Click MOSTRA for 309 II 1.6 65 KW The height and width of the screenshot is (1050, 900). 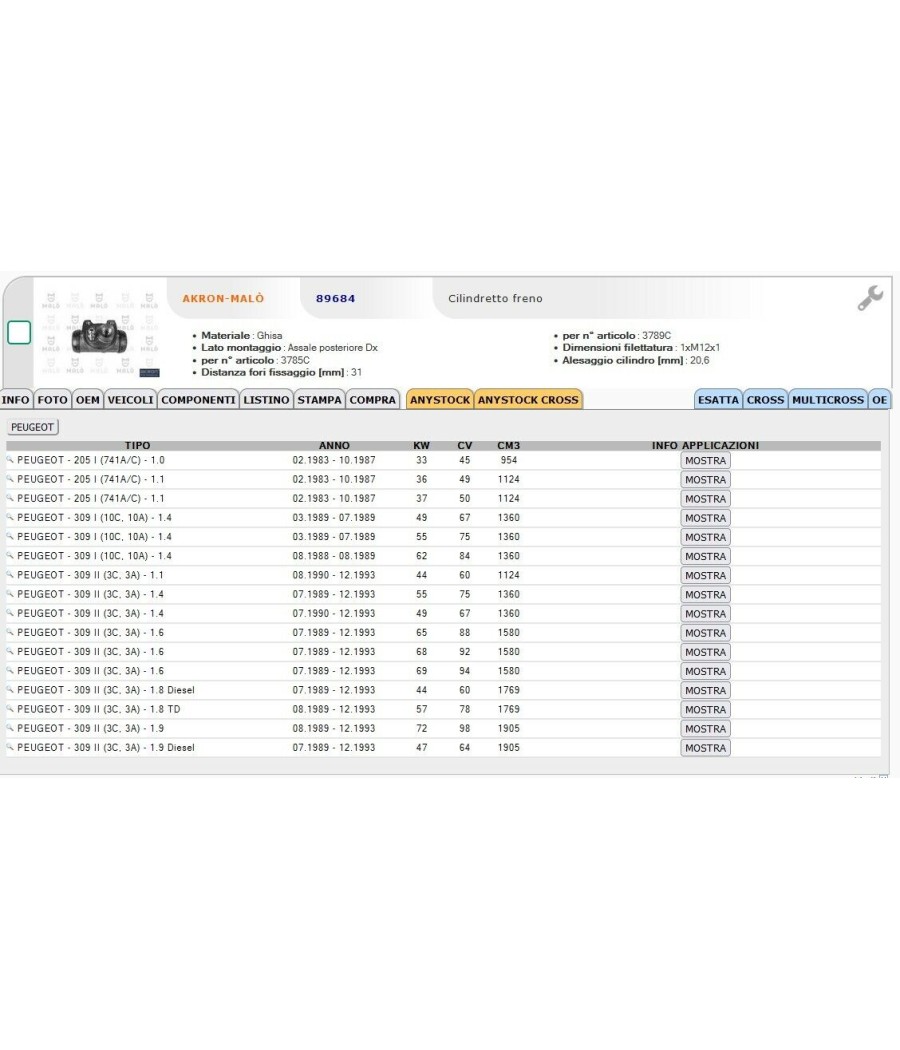pyautogui.click(x=705, y=633)
